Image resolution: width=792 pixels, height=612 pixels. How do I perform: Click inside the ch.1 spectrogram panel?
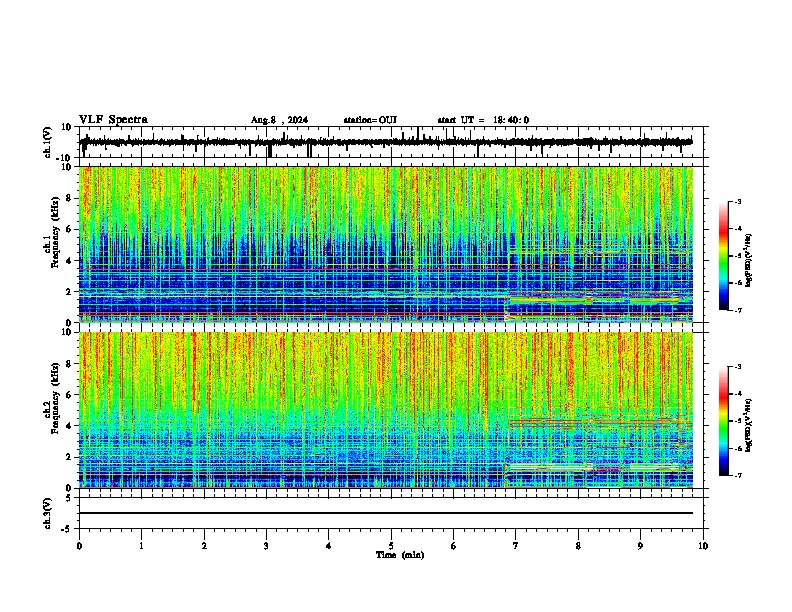(x=386, y=244)
